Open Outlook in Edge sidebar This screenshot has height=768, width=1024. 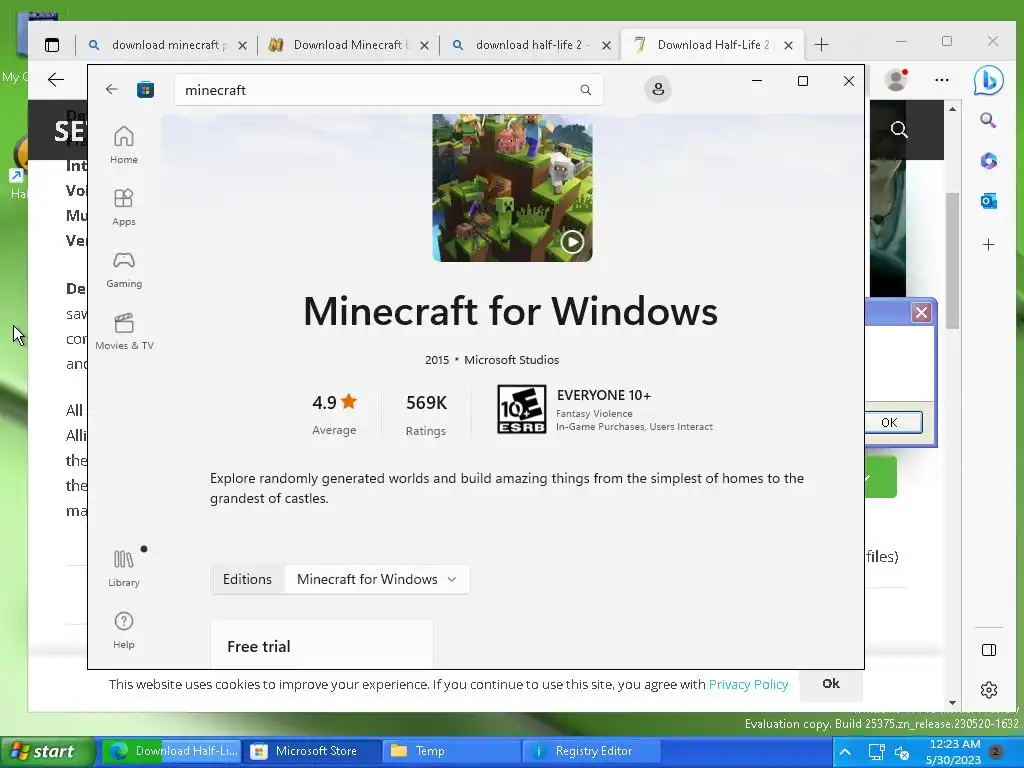click(988, 201)
